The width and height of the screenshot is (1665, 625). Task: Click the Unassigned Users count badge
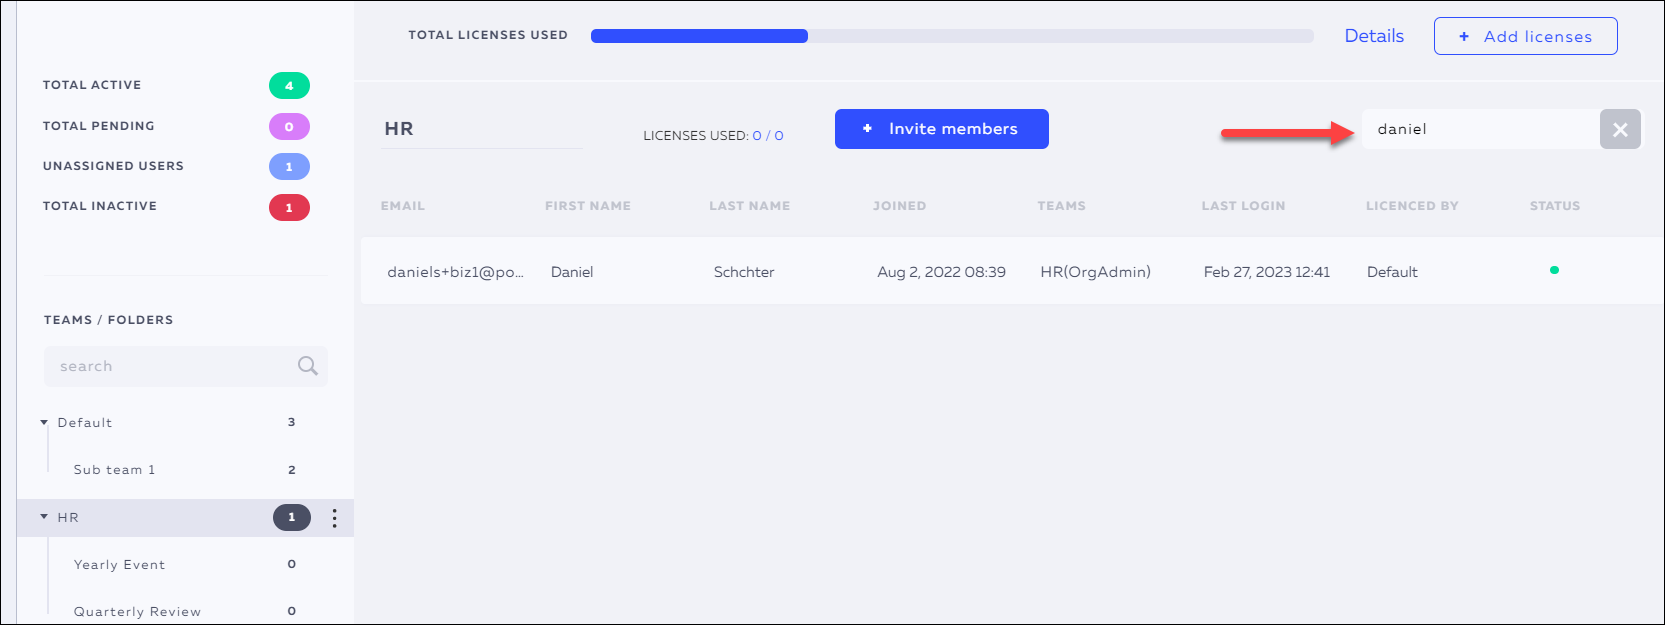point(289,167)
